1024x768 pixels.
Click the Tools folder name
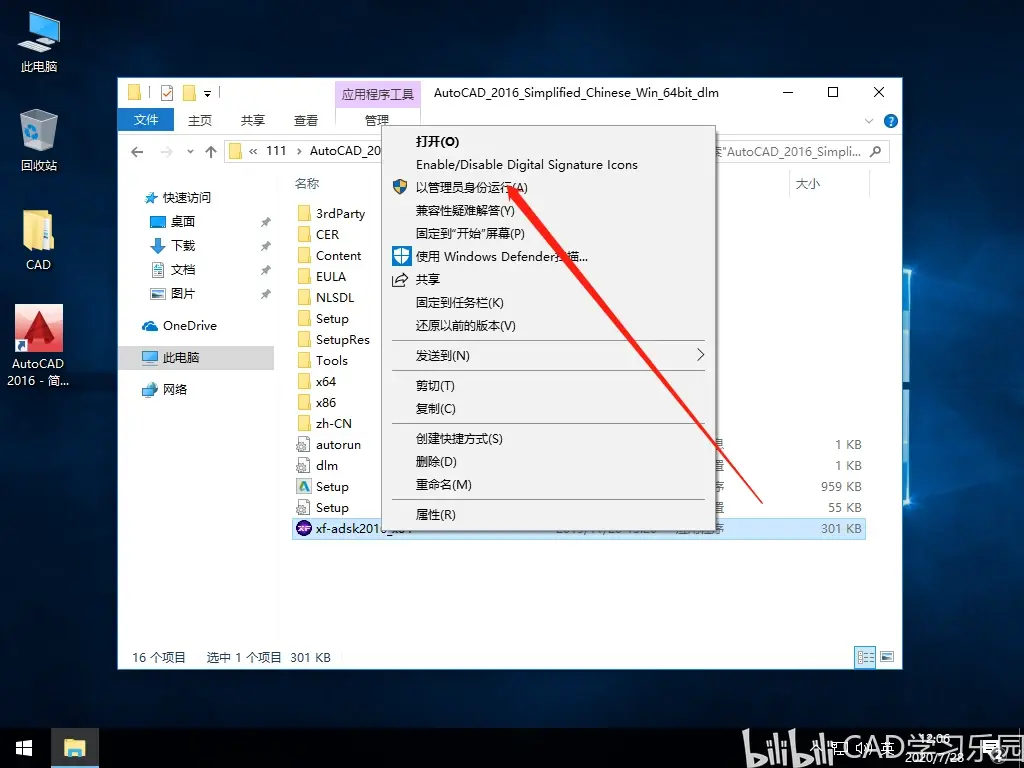click(332, 360)
